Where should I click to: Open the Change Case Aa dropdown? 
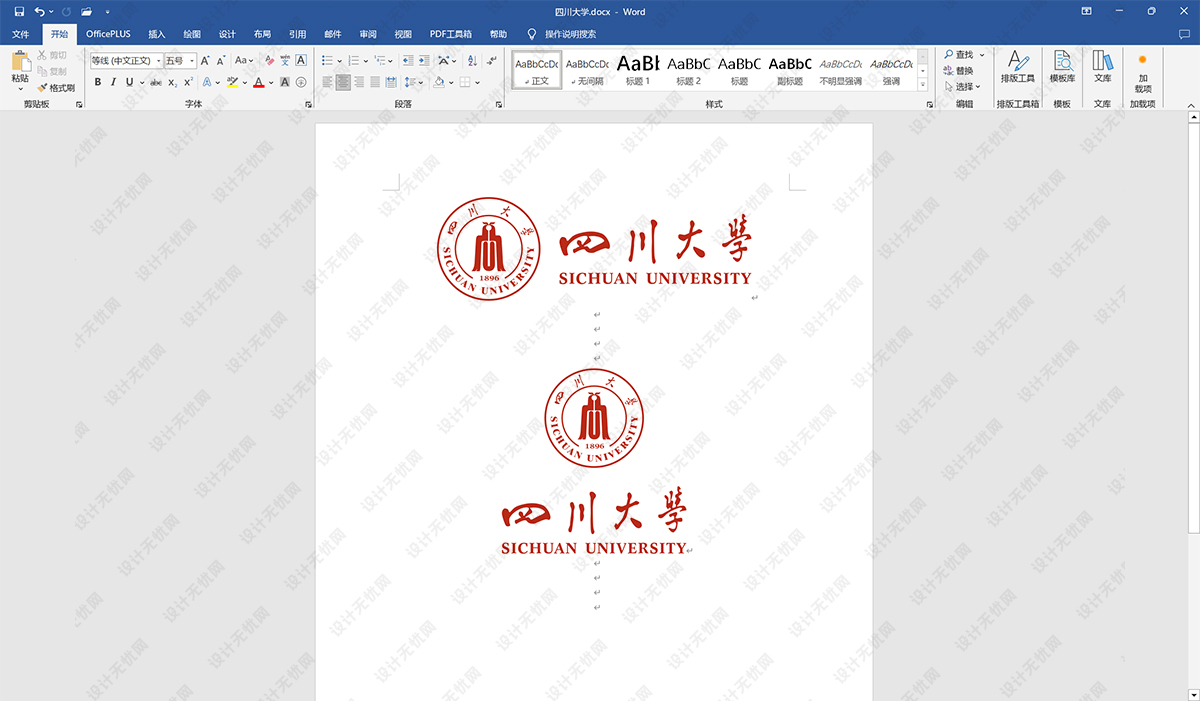[x=245, y=61]
